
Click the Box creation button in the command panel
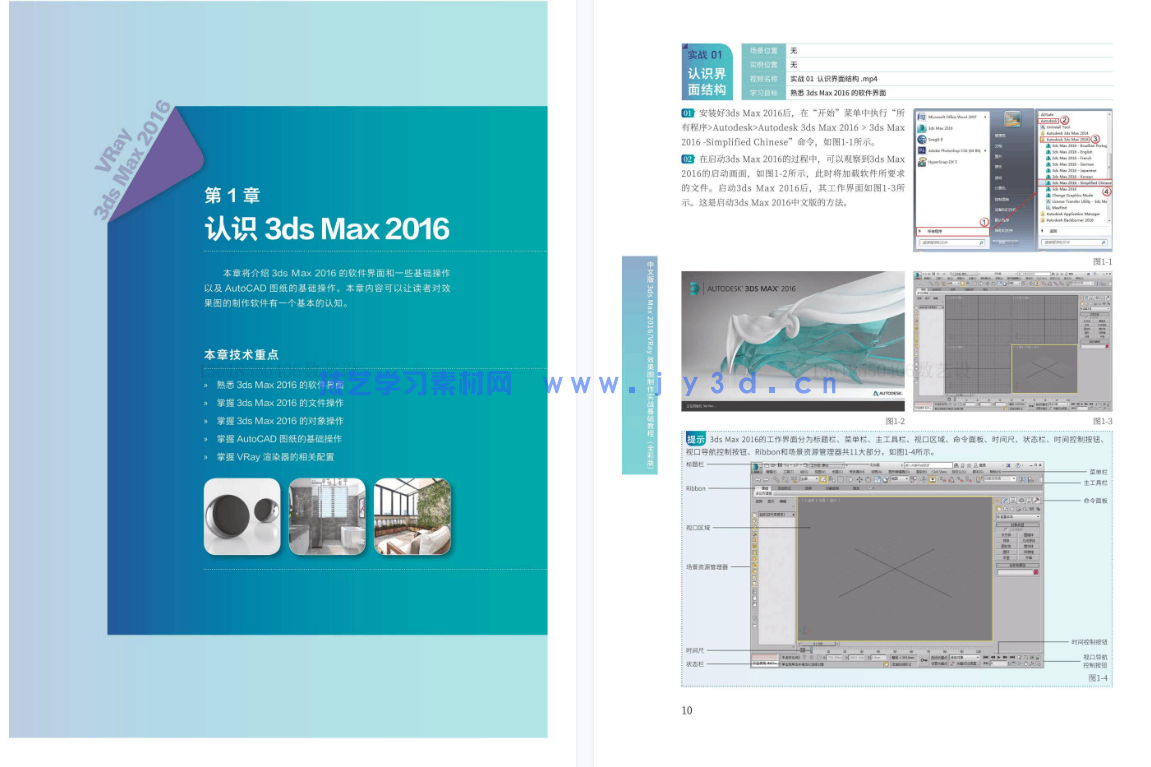click(x=1004, y=535)
